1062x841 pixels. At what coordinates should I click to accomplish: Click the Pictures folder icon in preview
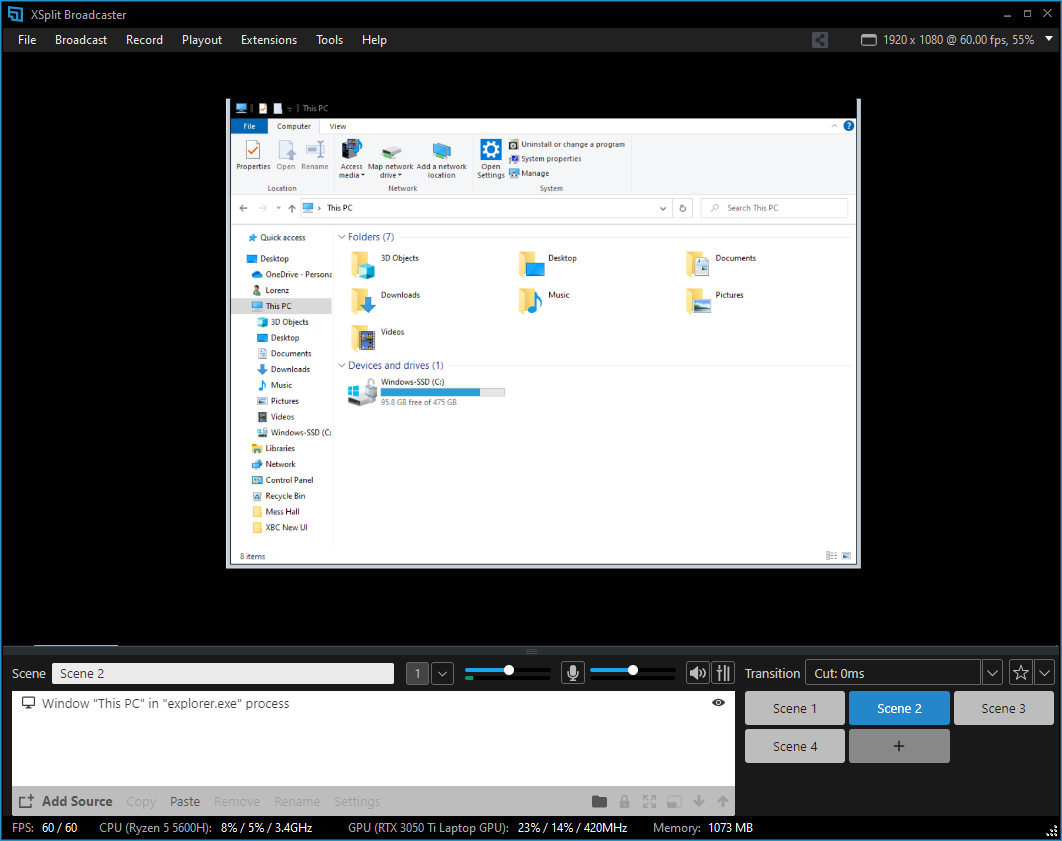tap(698, 301)
